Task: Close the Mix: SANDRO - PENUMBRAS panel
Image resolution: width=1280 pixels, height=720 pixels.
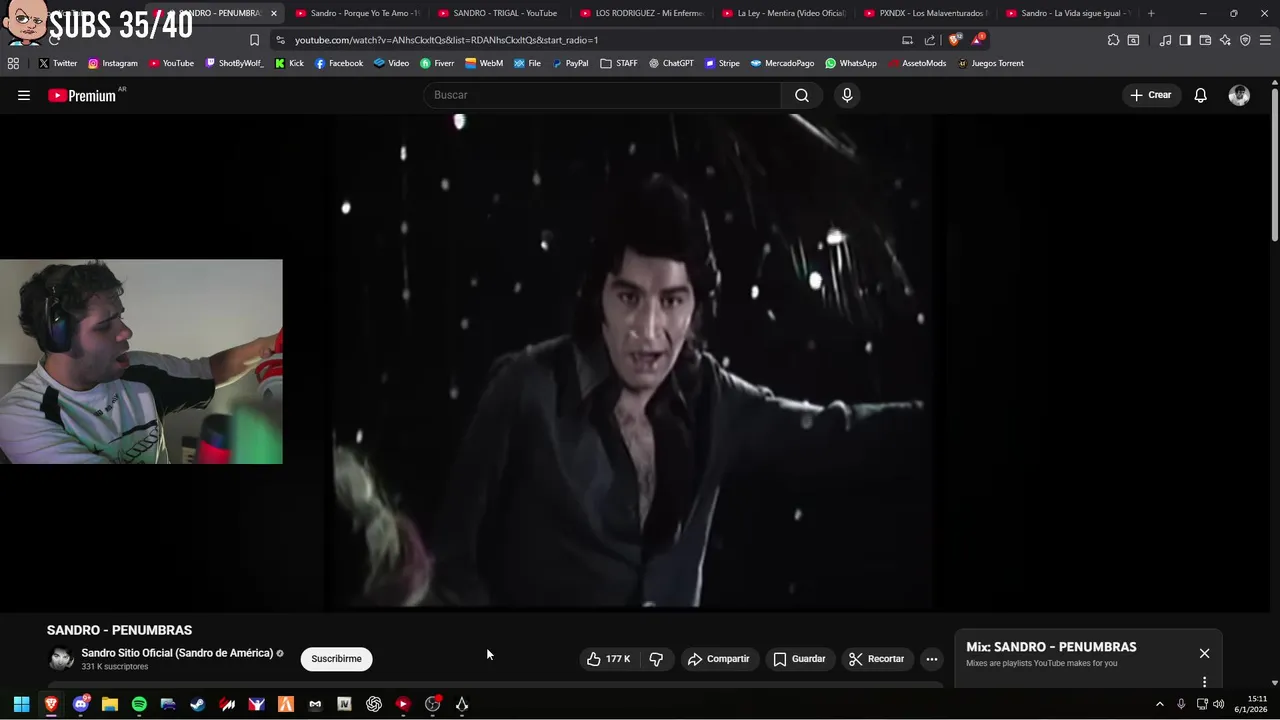Action: [1204, 653]
